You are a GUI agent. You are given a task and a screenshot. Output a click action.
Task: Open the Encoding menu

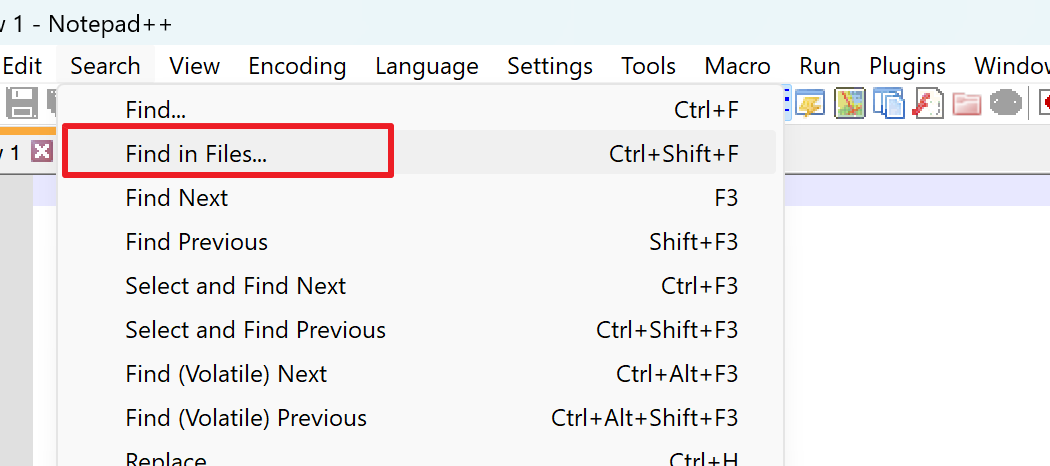tap(297, 66)
